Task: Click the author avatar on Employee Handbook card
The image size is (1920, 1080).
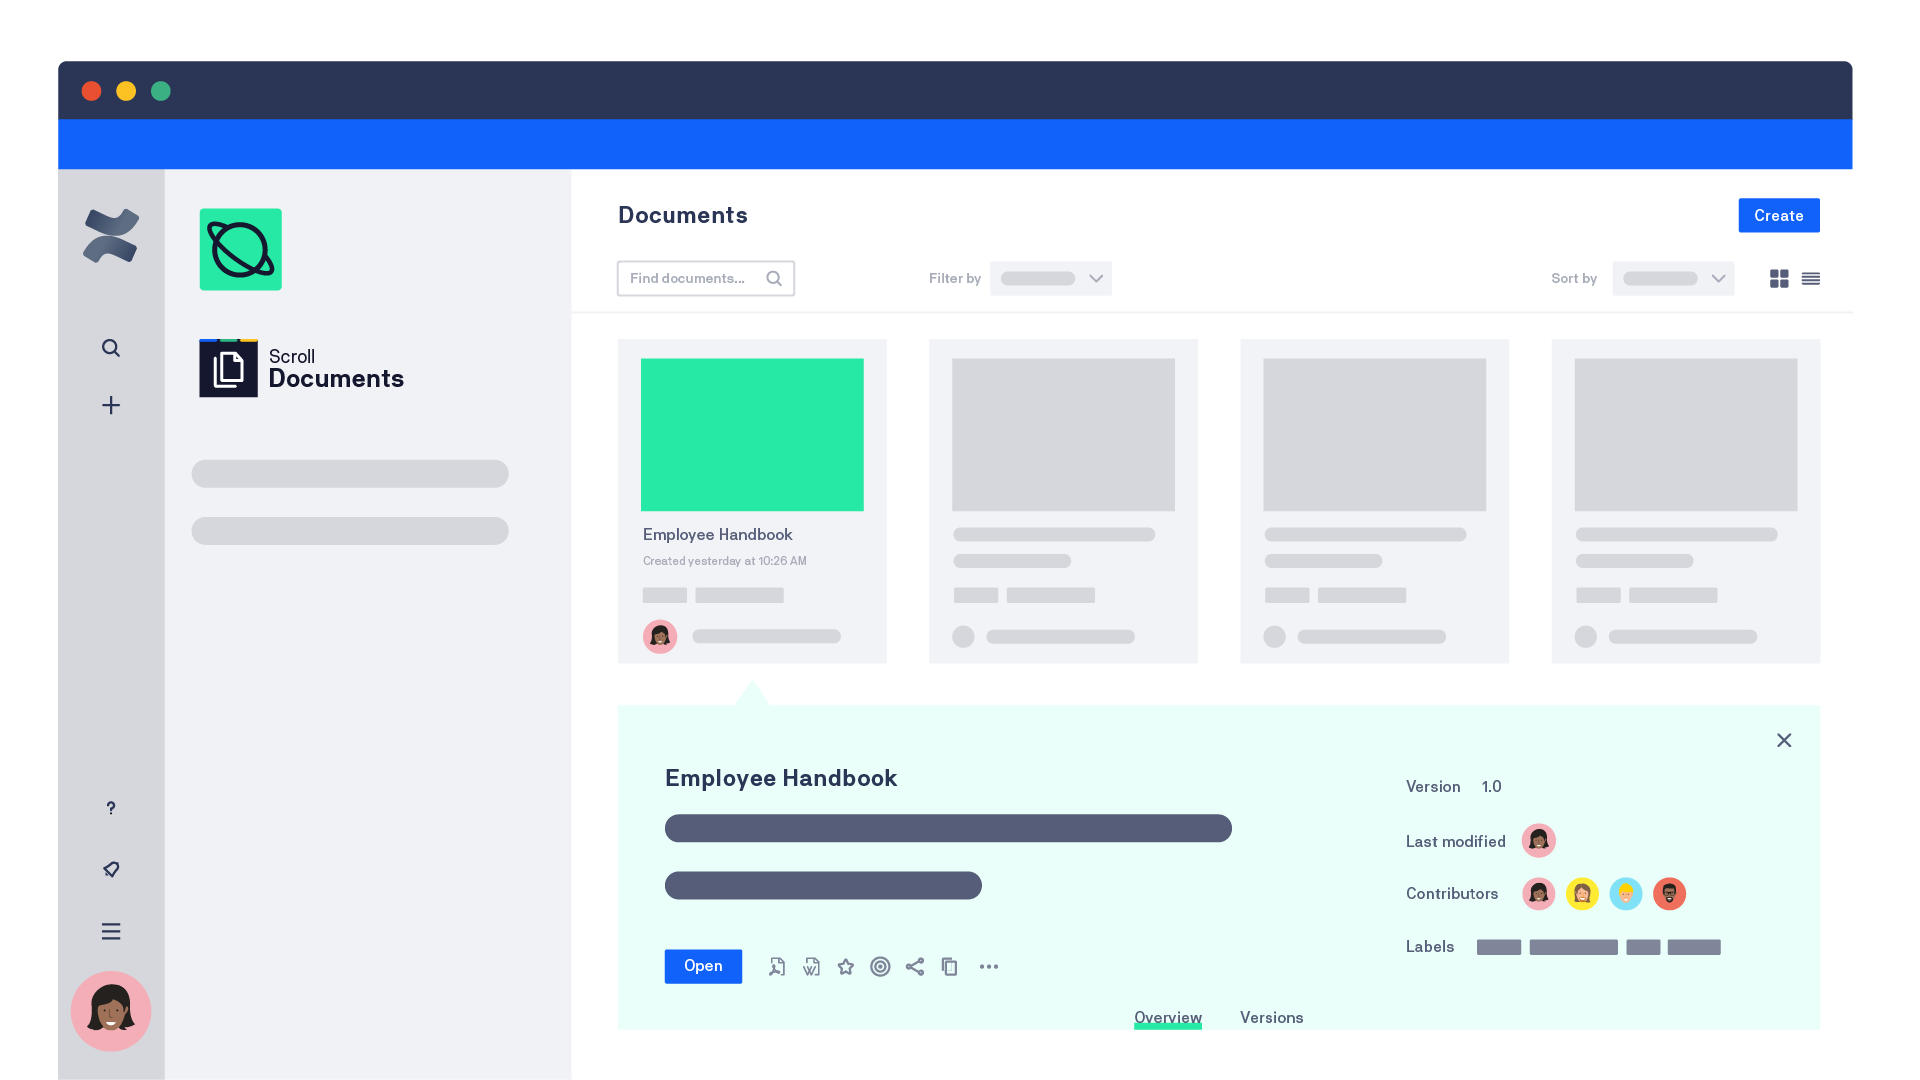Action: click(660, 637)
